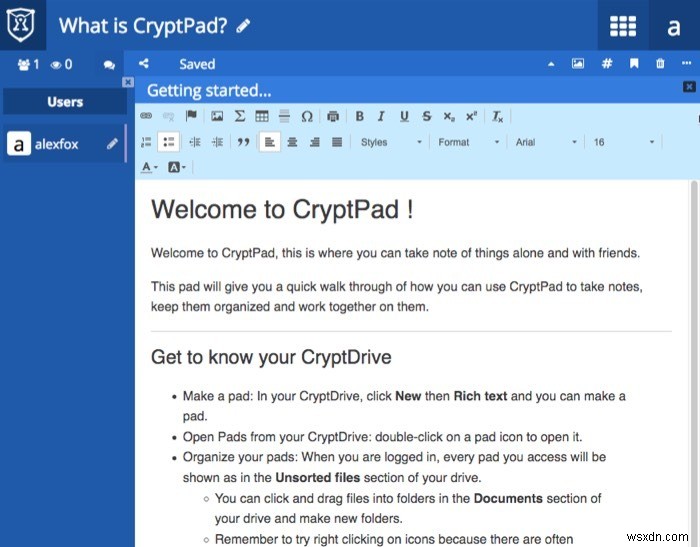Click the Getting started banner title
This screenshot has width=700, height=547.
coord(209,91)
